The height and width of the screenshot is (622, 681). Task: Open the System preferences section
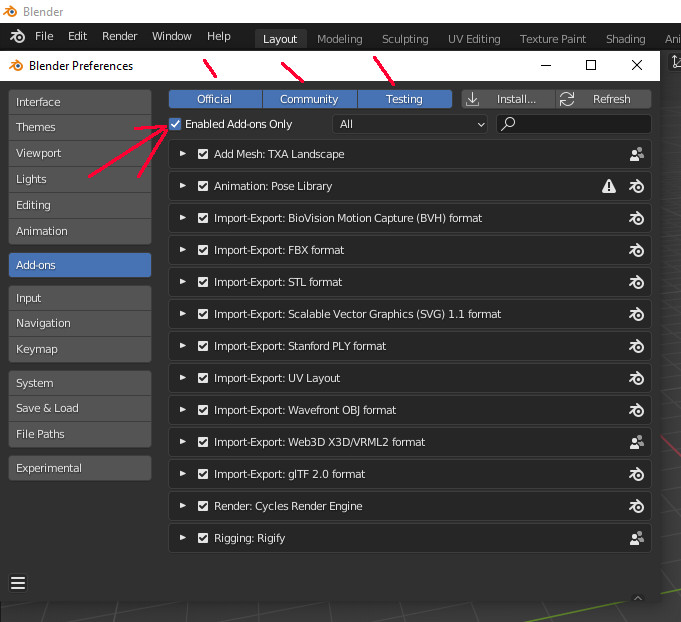80,383
